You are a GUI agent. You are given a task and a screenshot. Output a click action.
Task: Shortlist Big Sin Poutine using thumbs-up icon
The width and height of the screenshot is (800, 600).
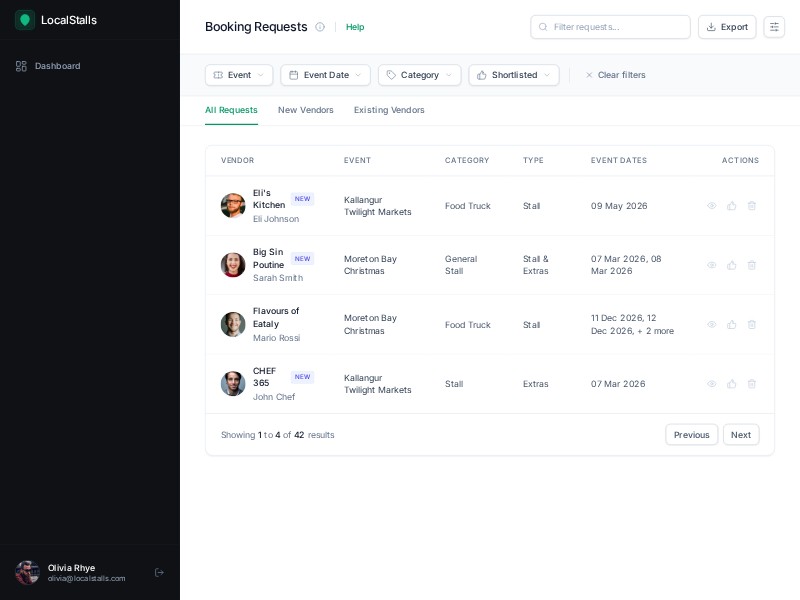(732, 265)
